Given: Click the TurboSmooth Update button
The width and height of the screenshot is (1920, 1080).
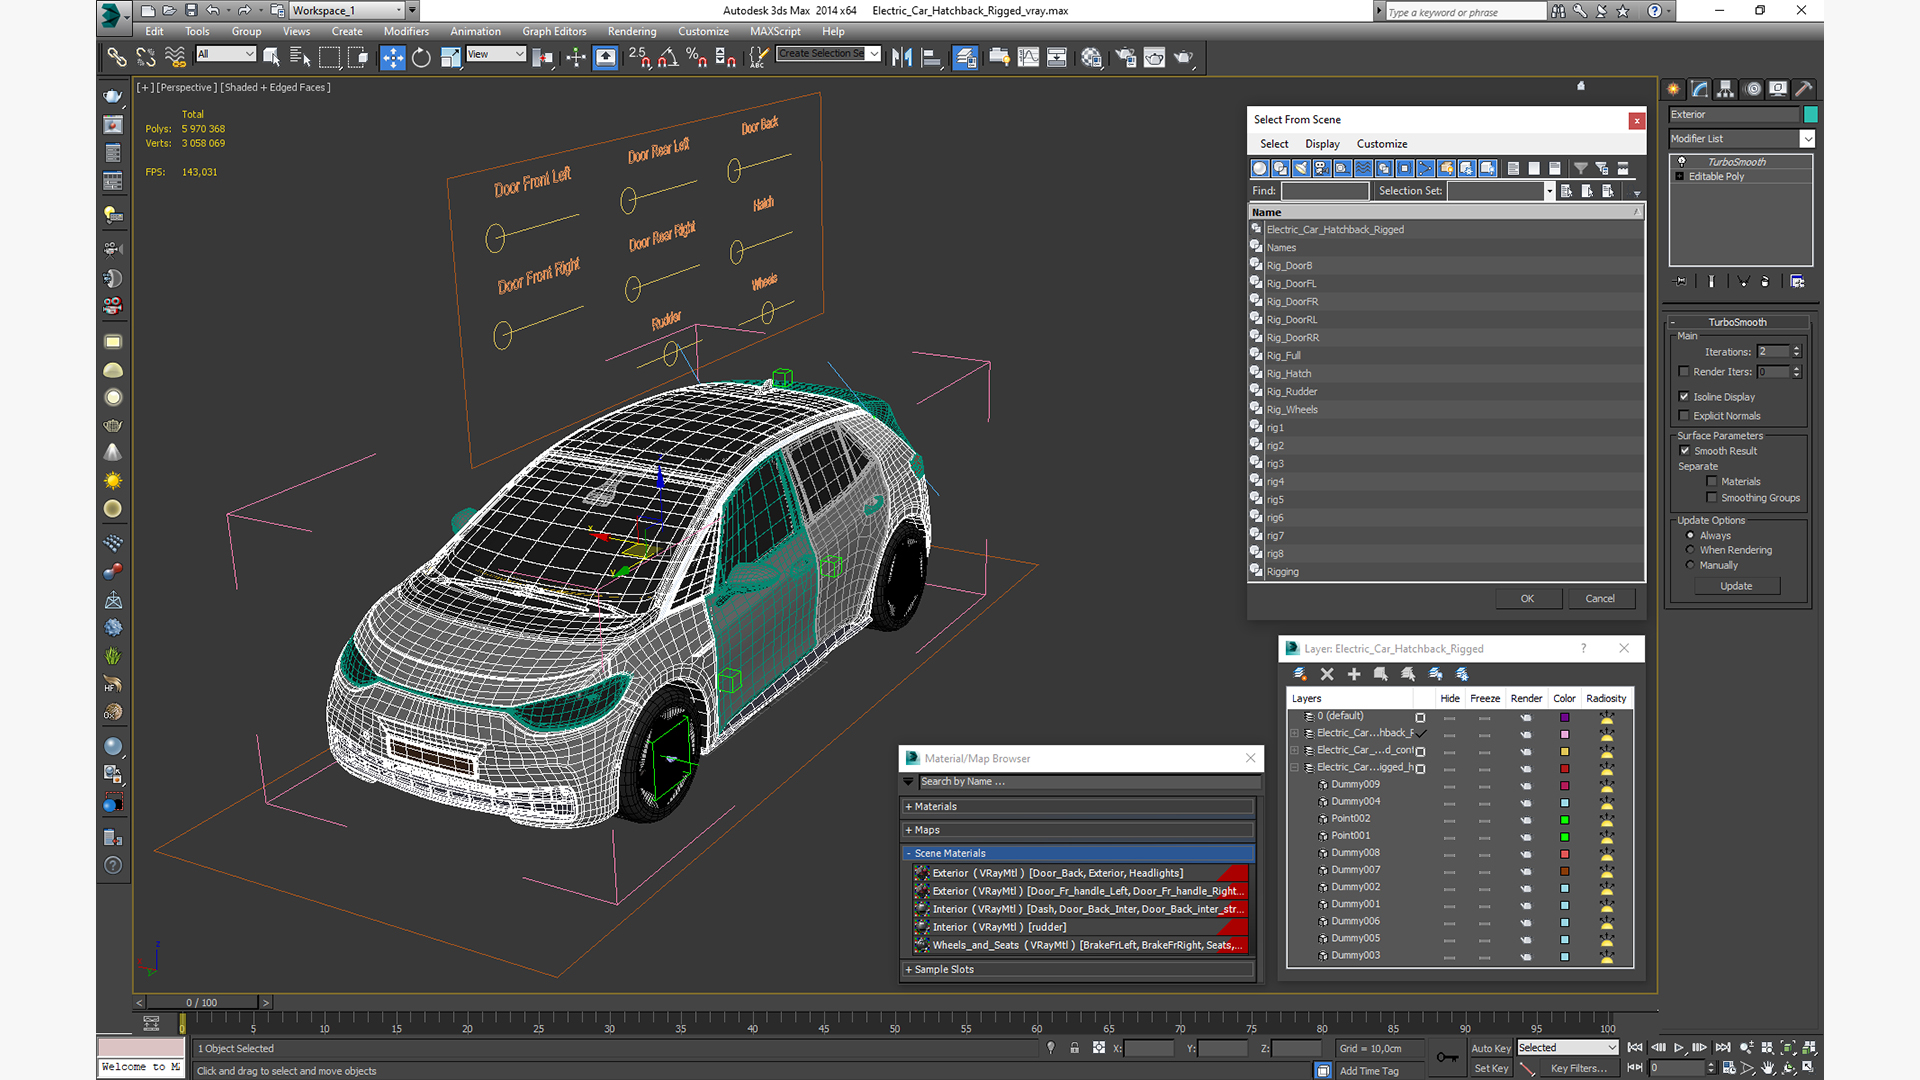Looking at the screenshot, I should coord(1736,586).
